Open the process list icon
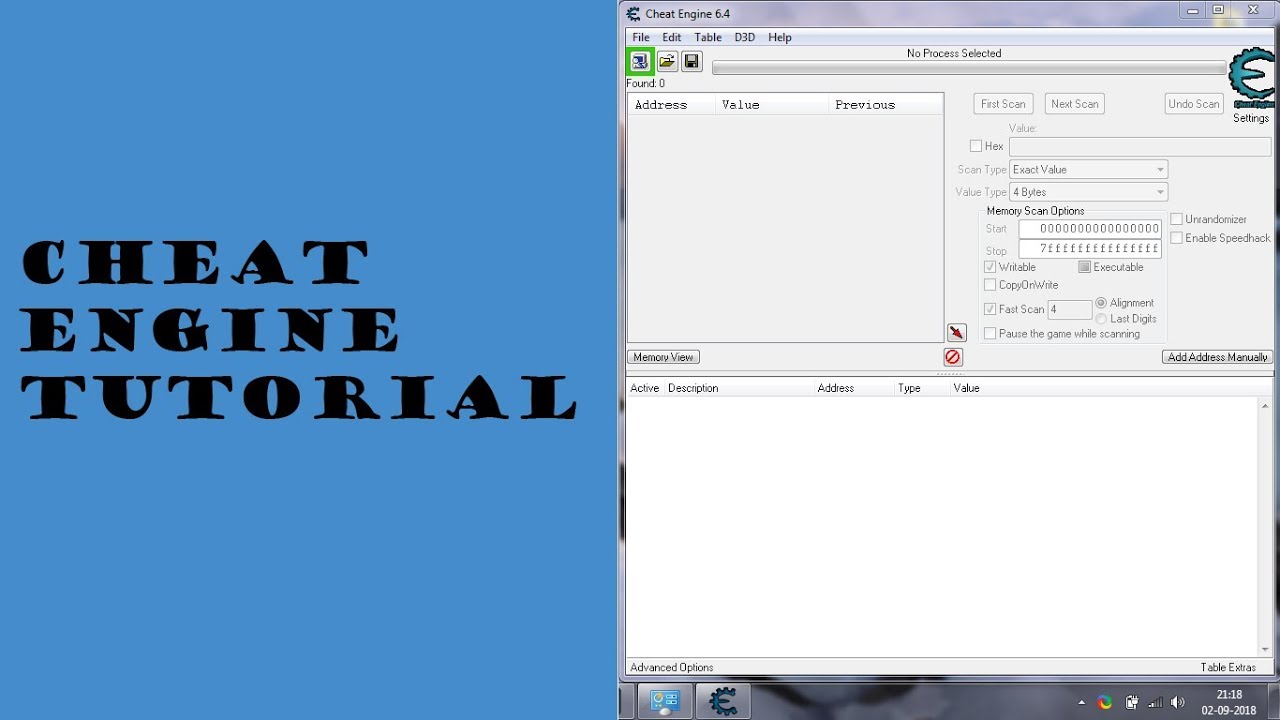The height and width of the screenshot is (720, 1280). coord(640,61)
